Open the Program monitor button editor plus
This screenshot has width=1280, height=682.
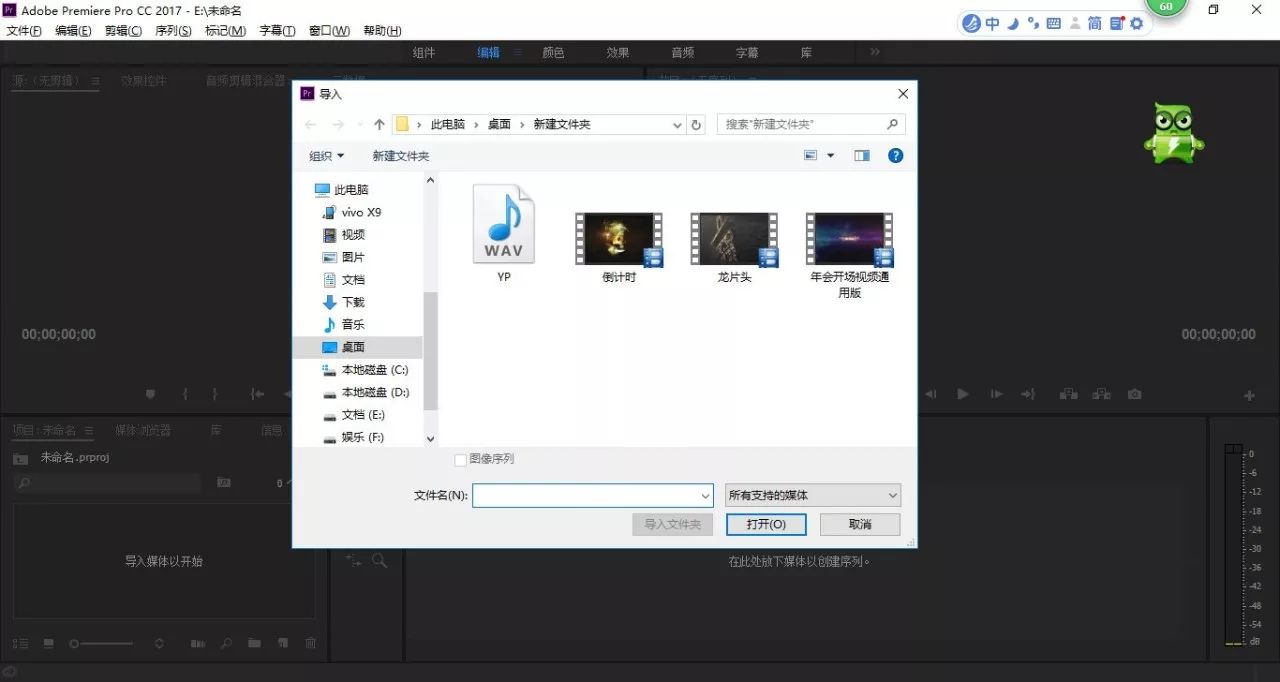tap(1249, 396)
